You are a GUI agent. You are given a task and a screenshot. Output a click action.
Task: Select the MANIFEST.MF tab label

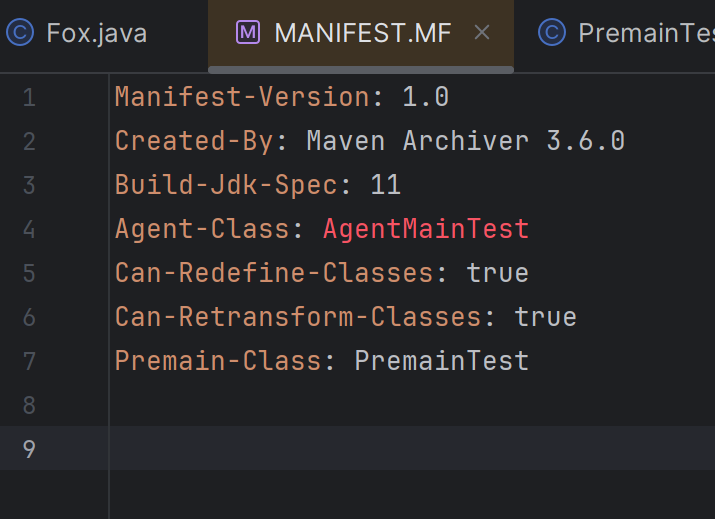coord(362,33)
